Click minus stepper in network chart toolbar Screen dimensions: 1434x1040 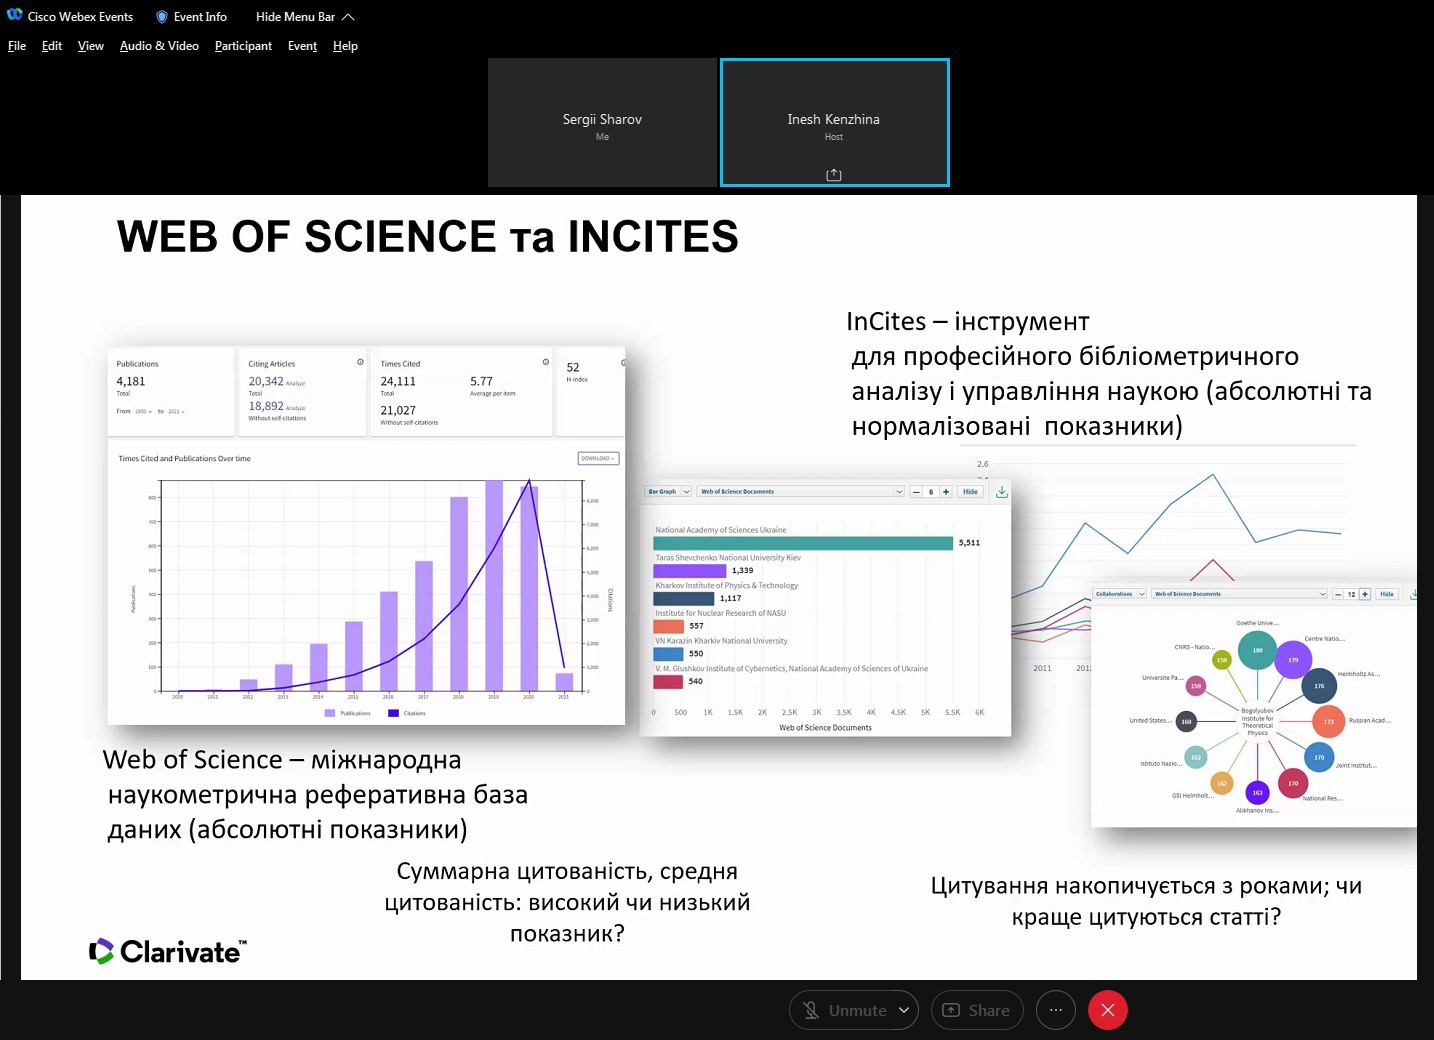pos(1338,594)
